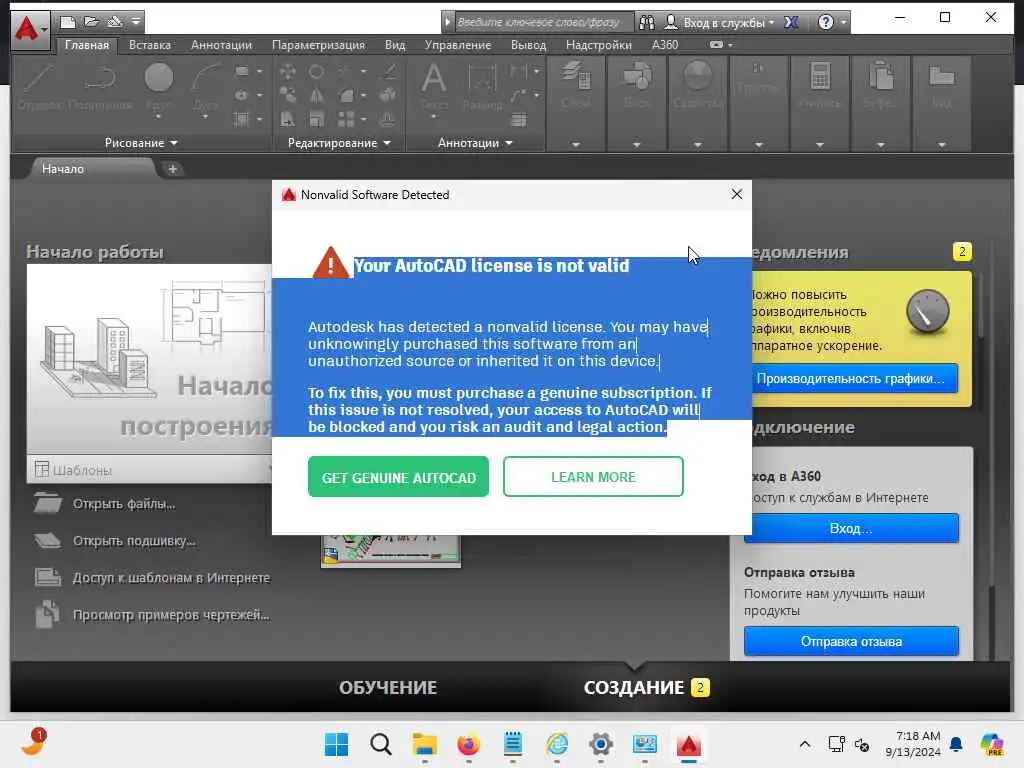The image size is (1024, 768).
Task: Click the Help question mark icon
Action: tap(825, 22)
